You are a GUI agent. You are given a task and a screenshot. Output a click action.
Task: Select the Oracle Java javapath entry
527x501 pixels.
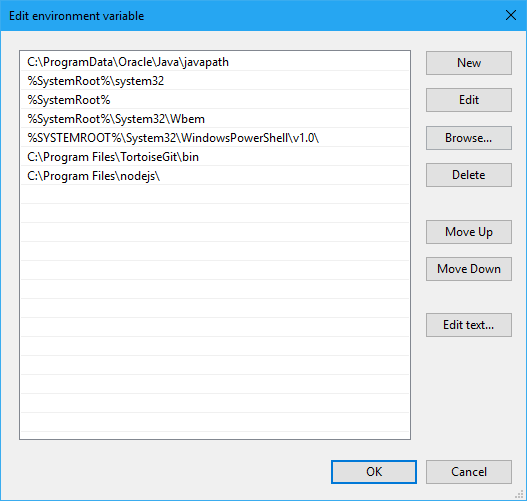[215, 62]
